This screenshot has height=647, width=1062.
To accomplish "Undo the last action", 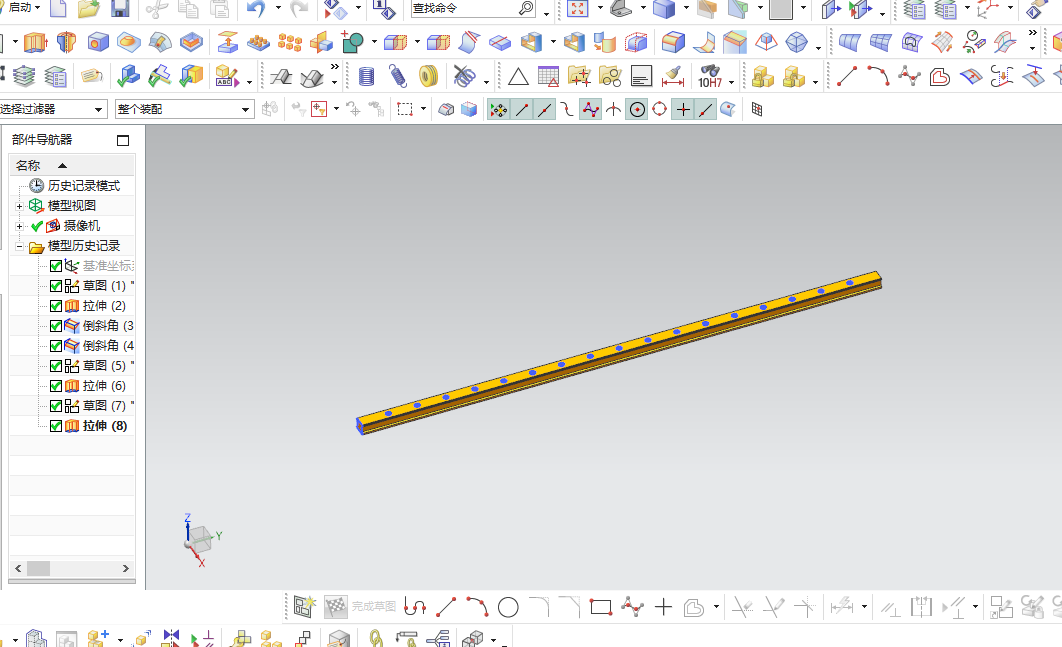I will pos(256,8).
